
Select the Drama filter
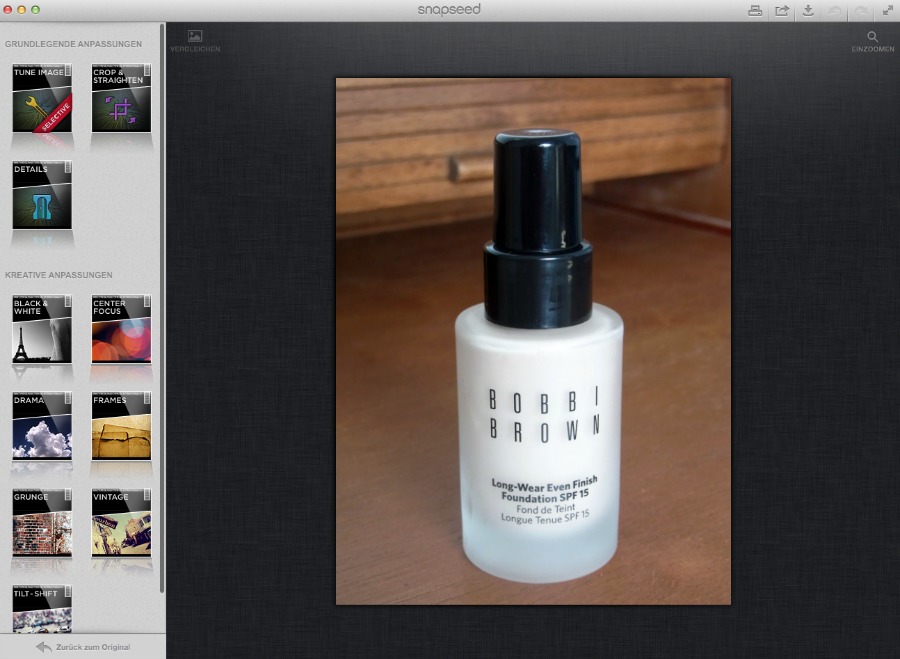coord(42,426)
